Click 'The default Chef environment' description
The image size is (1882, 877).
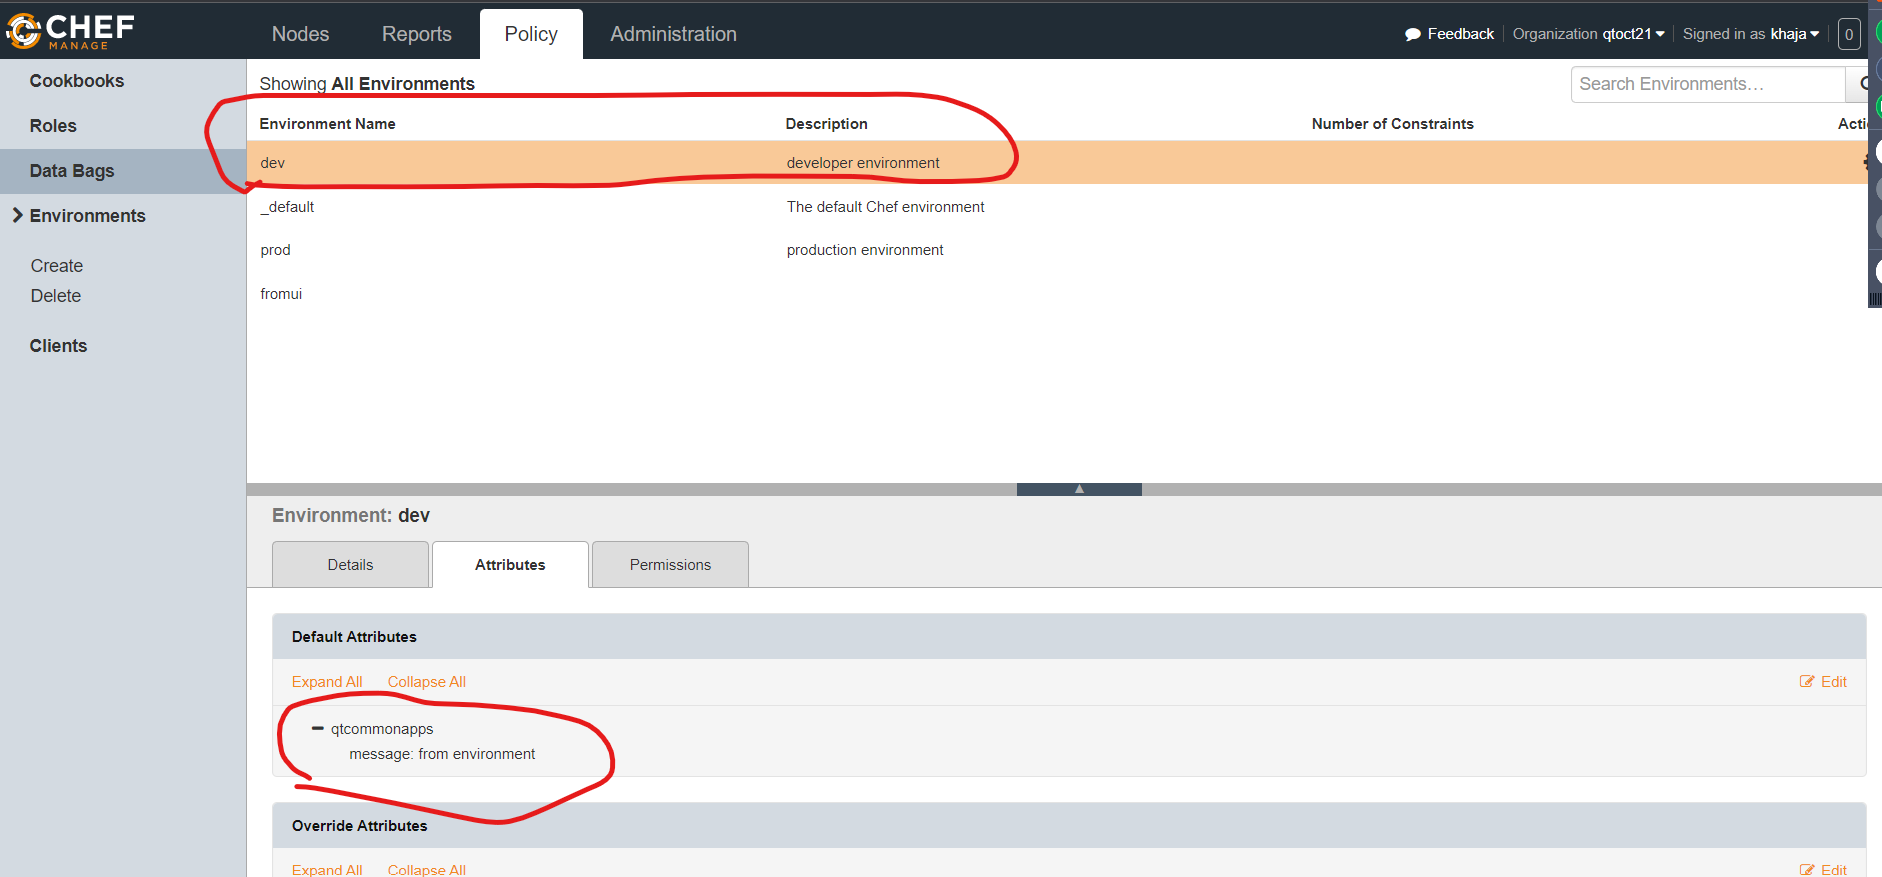[x=885, y=207]
